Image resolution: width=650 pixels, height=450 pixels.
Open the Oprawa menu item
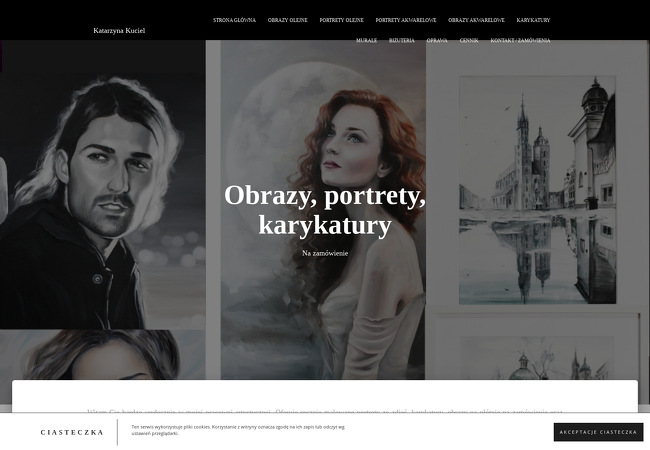click(437, 40)
